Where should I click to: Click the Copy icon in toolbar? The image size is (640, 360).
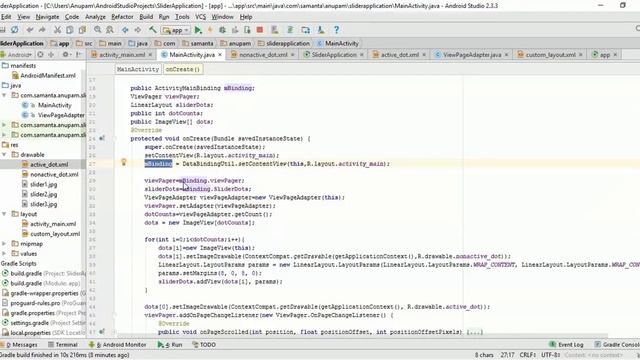coord(70,30)
